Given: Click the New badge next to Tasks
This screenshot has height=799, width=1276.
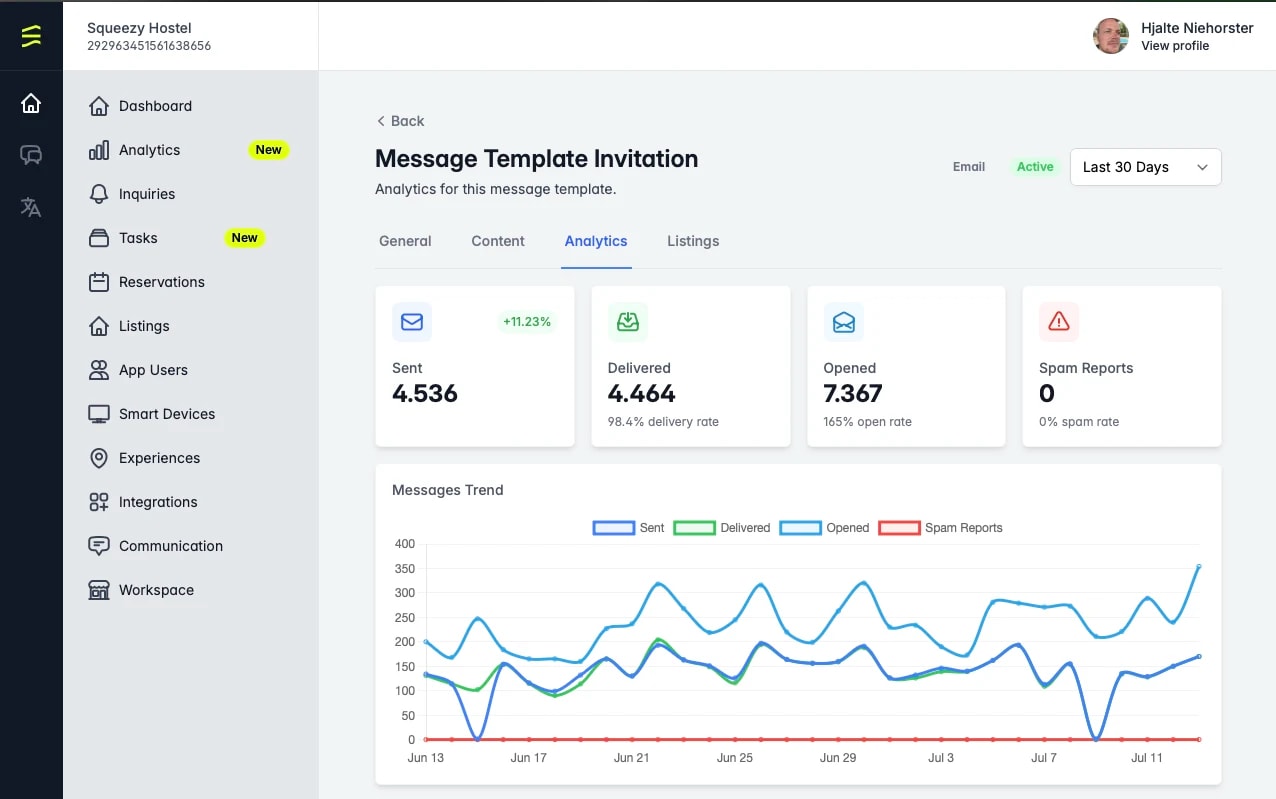Looking at the screenshot, I should [244, 238].
